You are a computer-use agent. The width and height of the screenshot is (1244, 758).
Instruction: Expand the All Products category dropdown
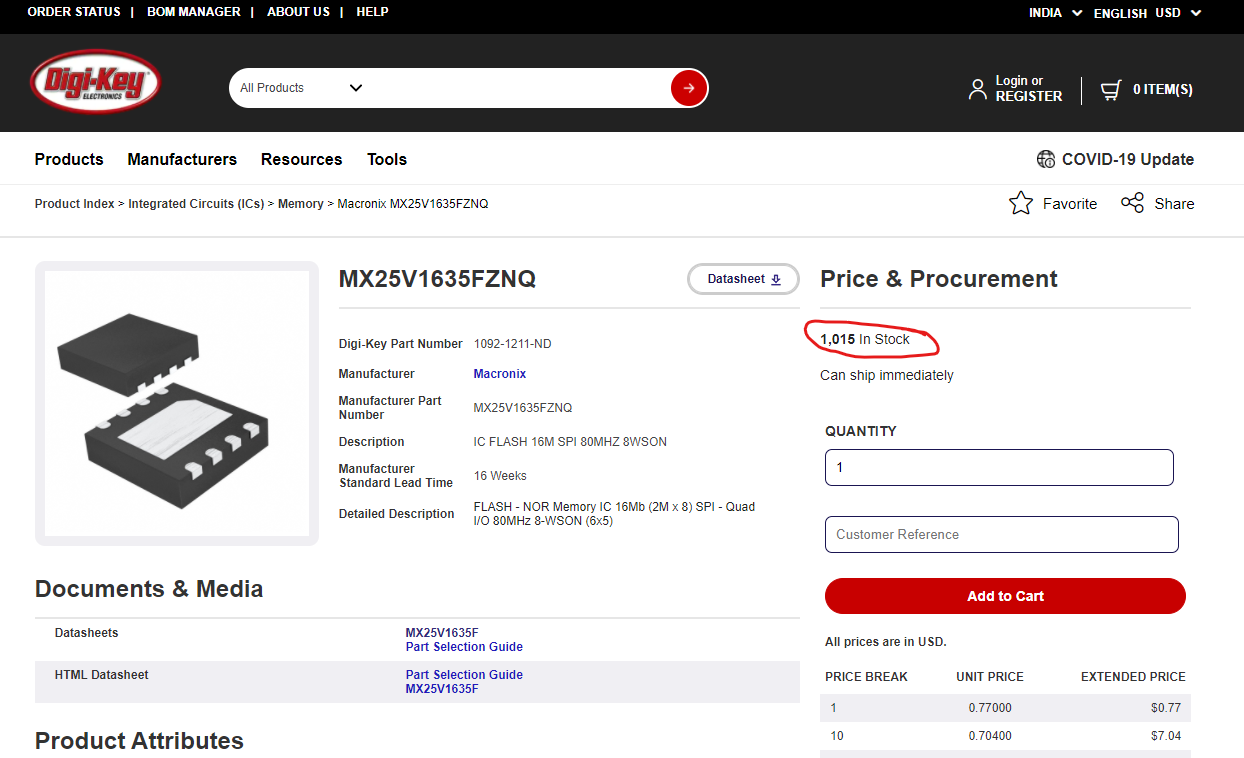click(x=300, y=88)
